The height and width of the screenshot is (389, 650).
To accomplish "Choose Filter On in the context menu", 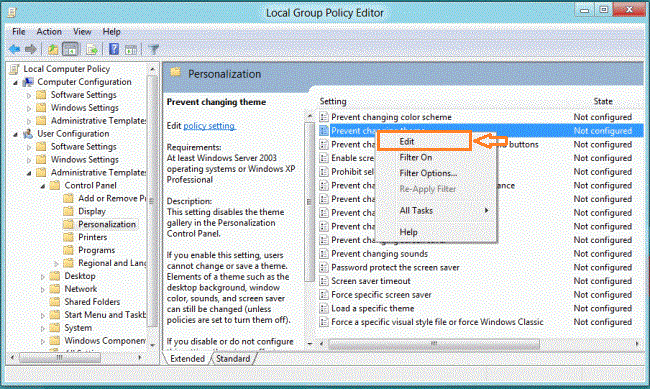I will click(436, 158).
